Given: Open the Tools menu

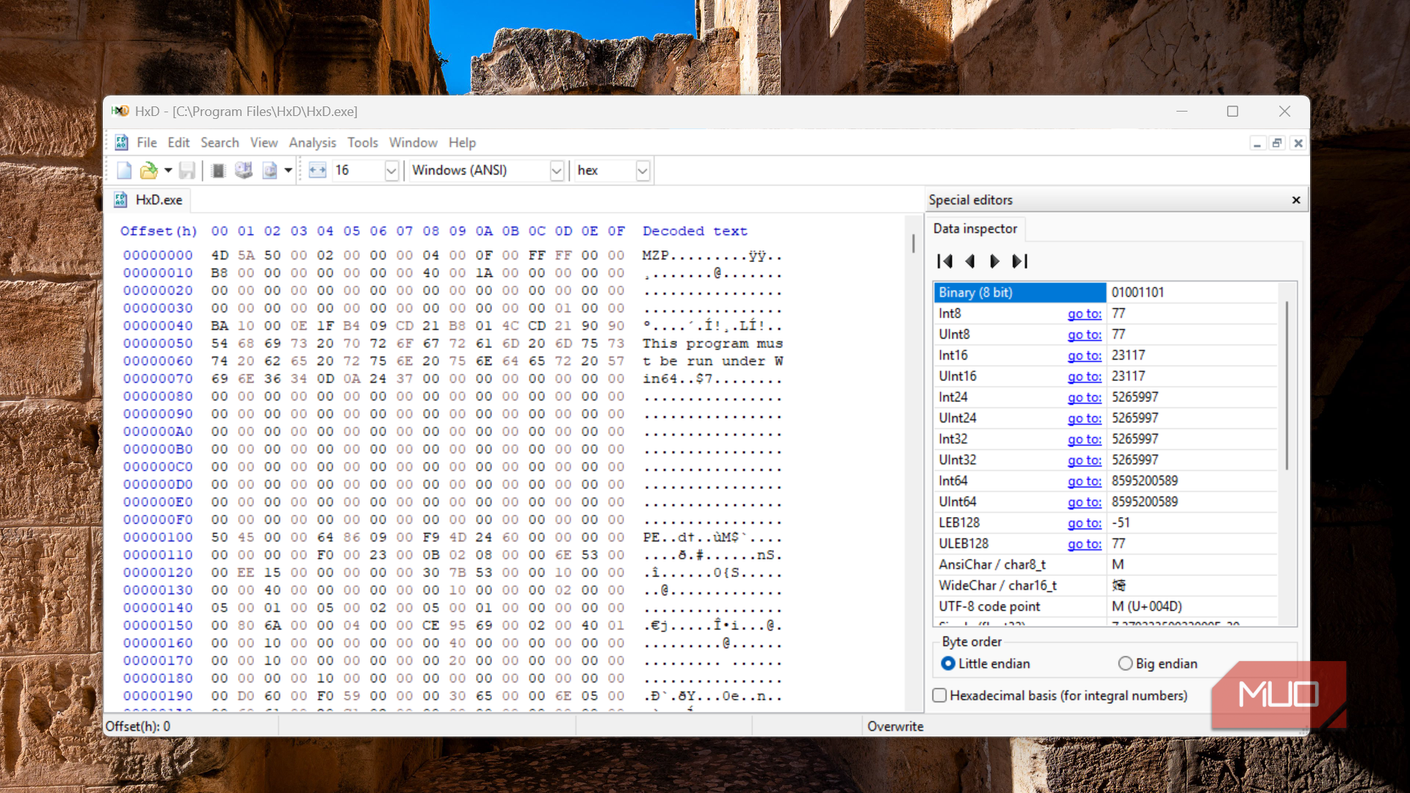Looking at the screenshot, I should coord(362,143).
